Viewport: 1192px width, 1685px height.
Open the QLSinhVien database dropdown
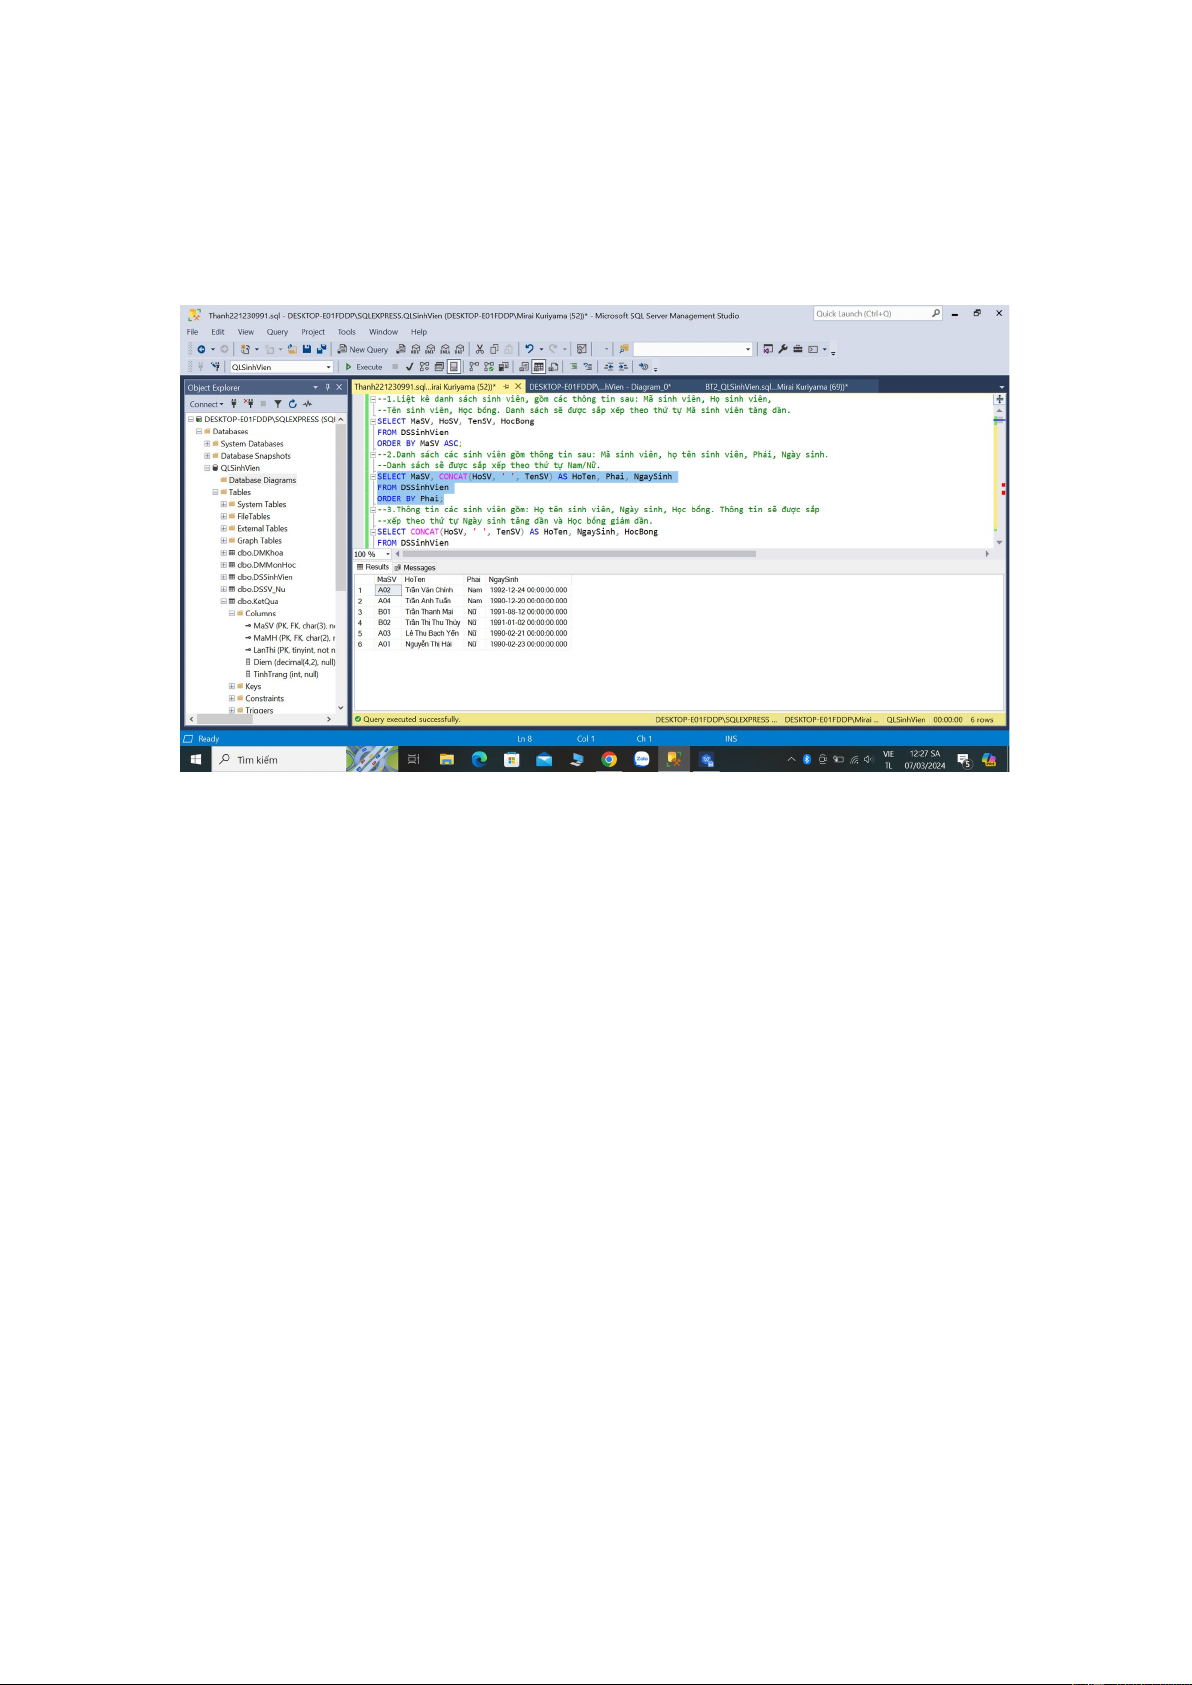pyautogui.click(x=328, y=367)
